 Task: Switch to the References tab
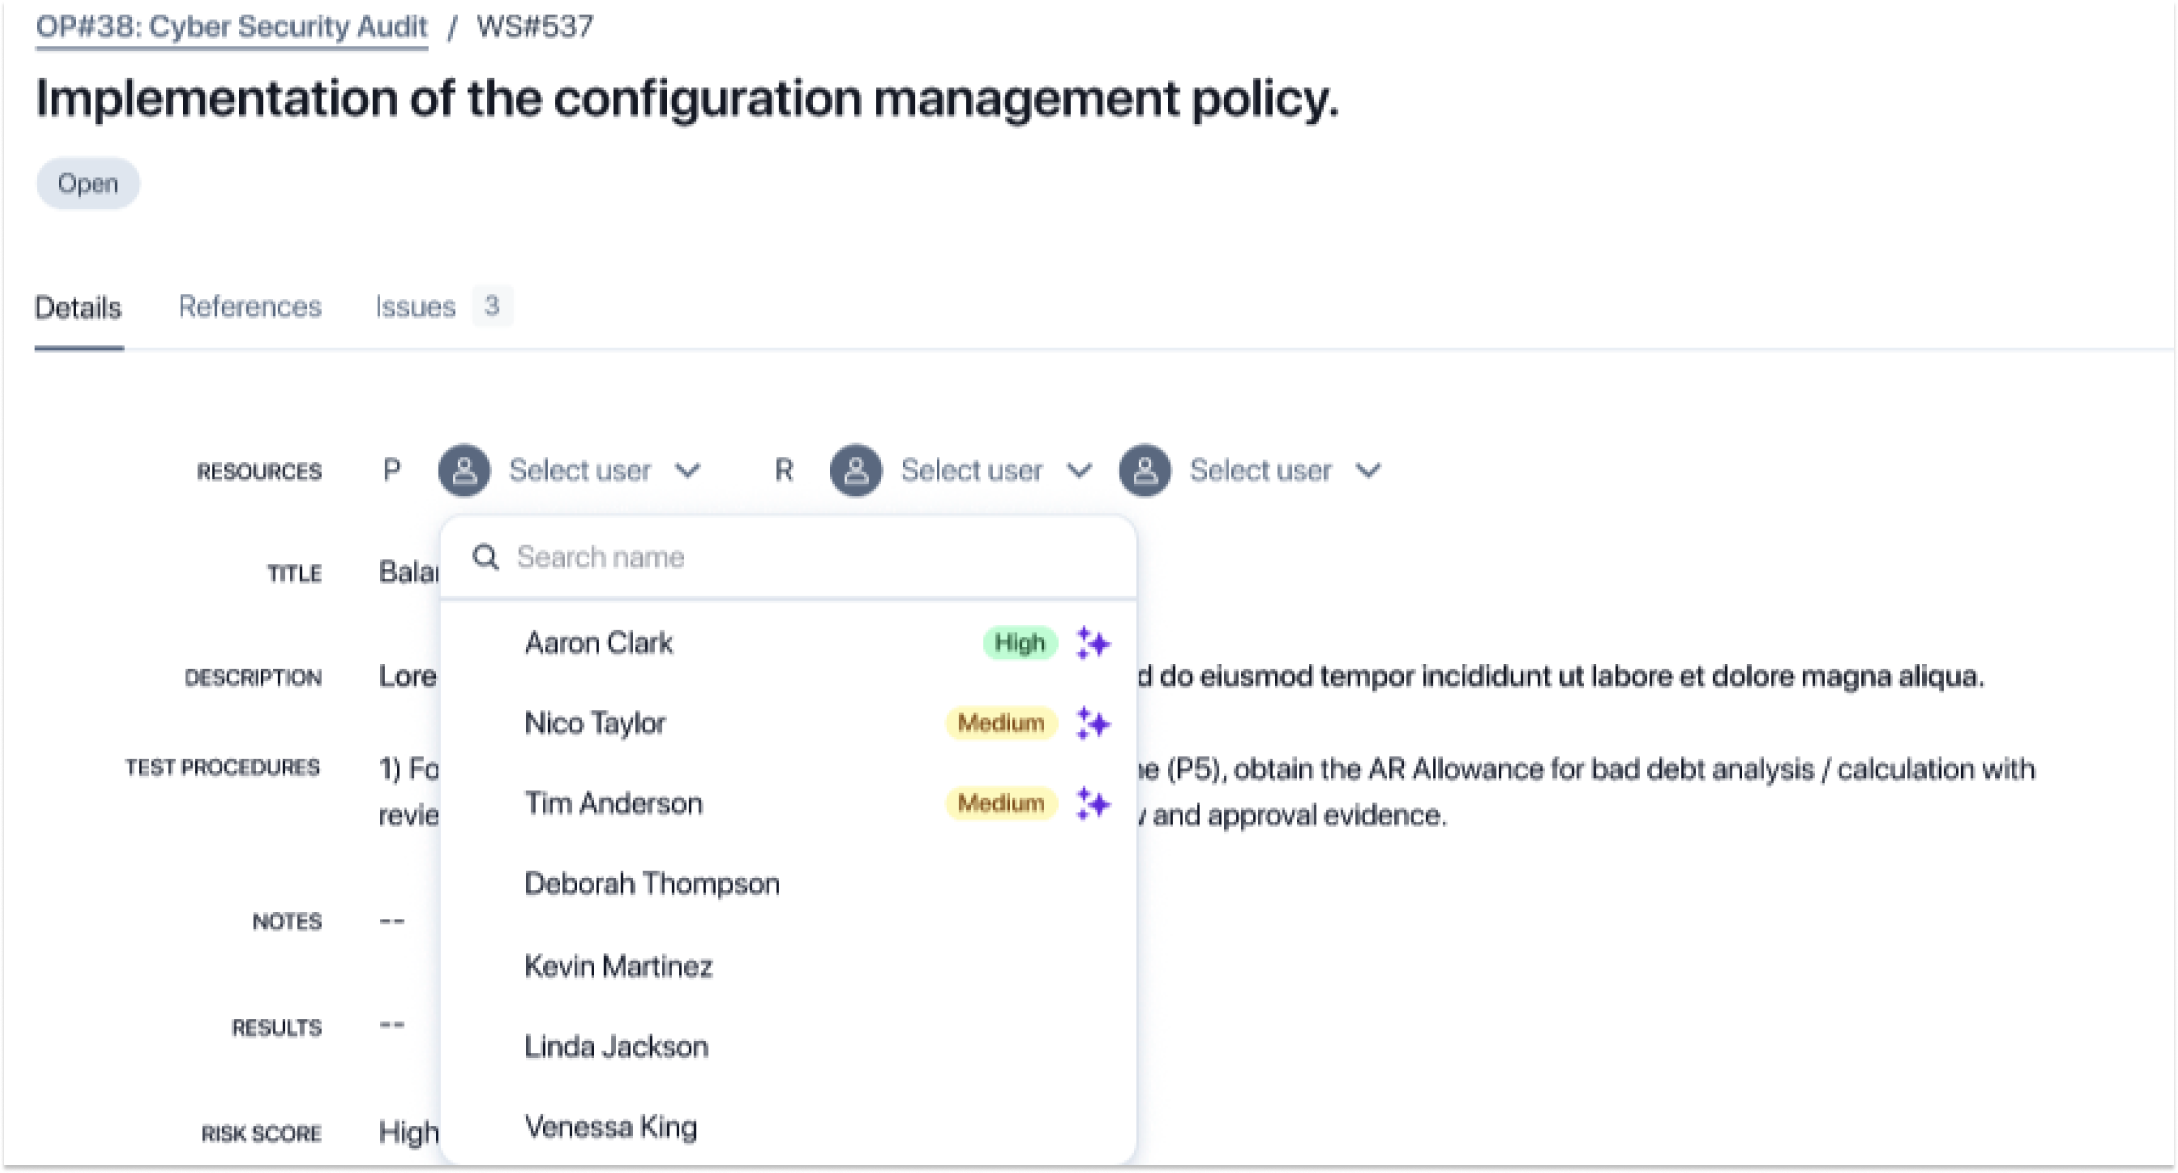pos(250,306)
